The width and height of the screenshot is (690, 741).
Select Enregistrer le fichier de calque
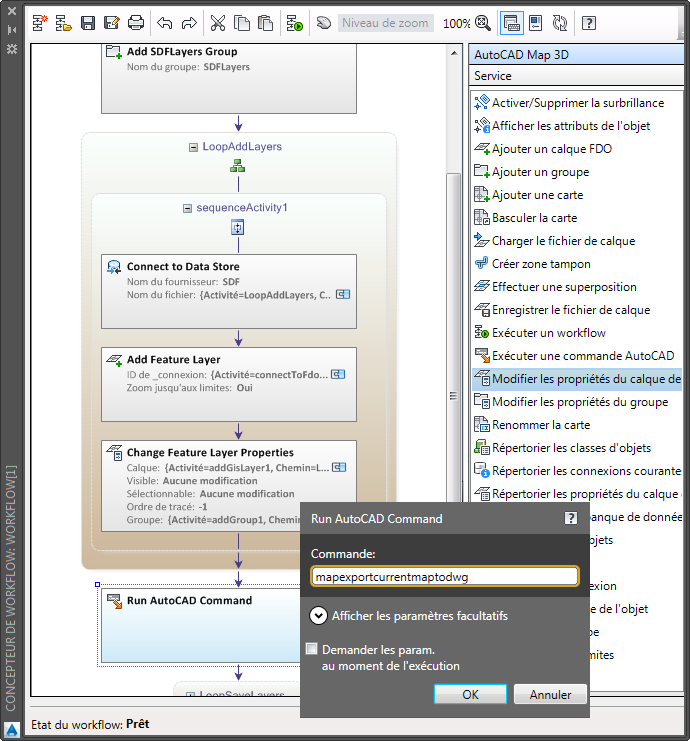(578, 310)
